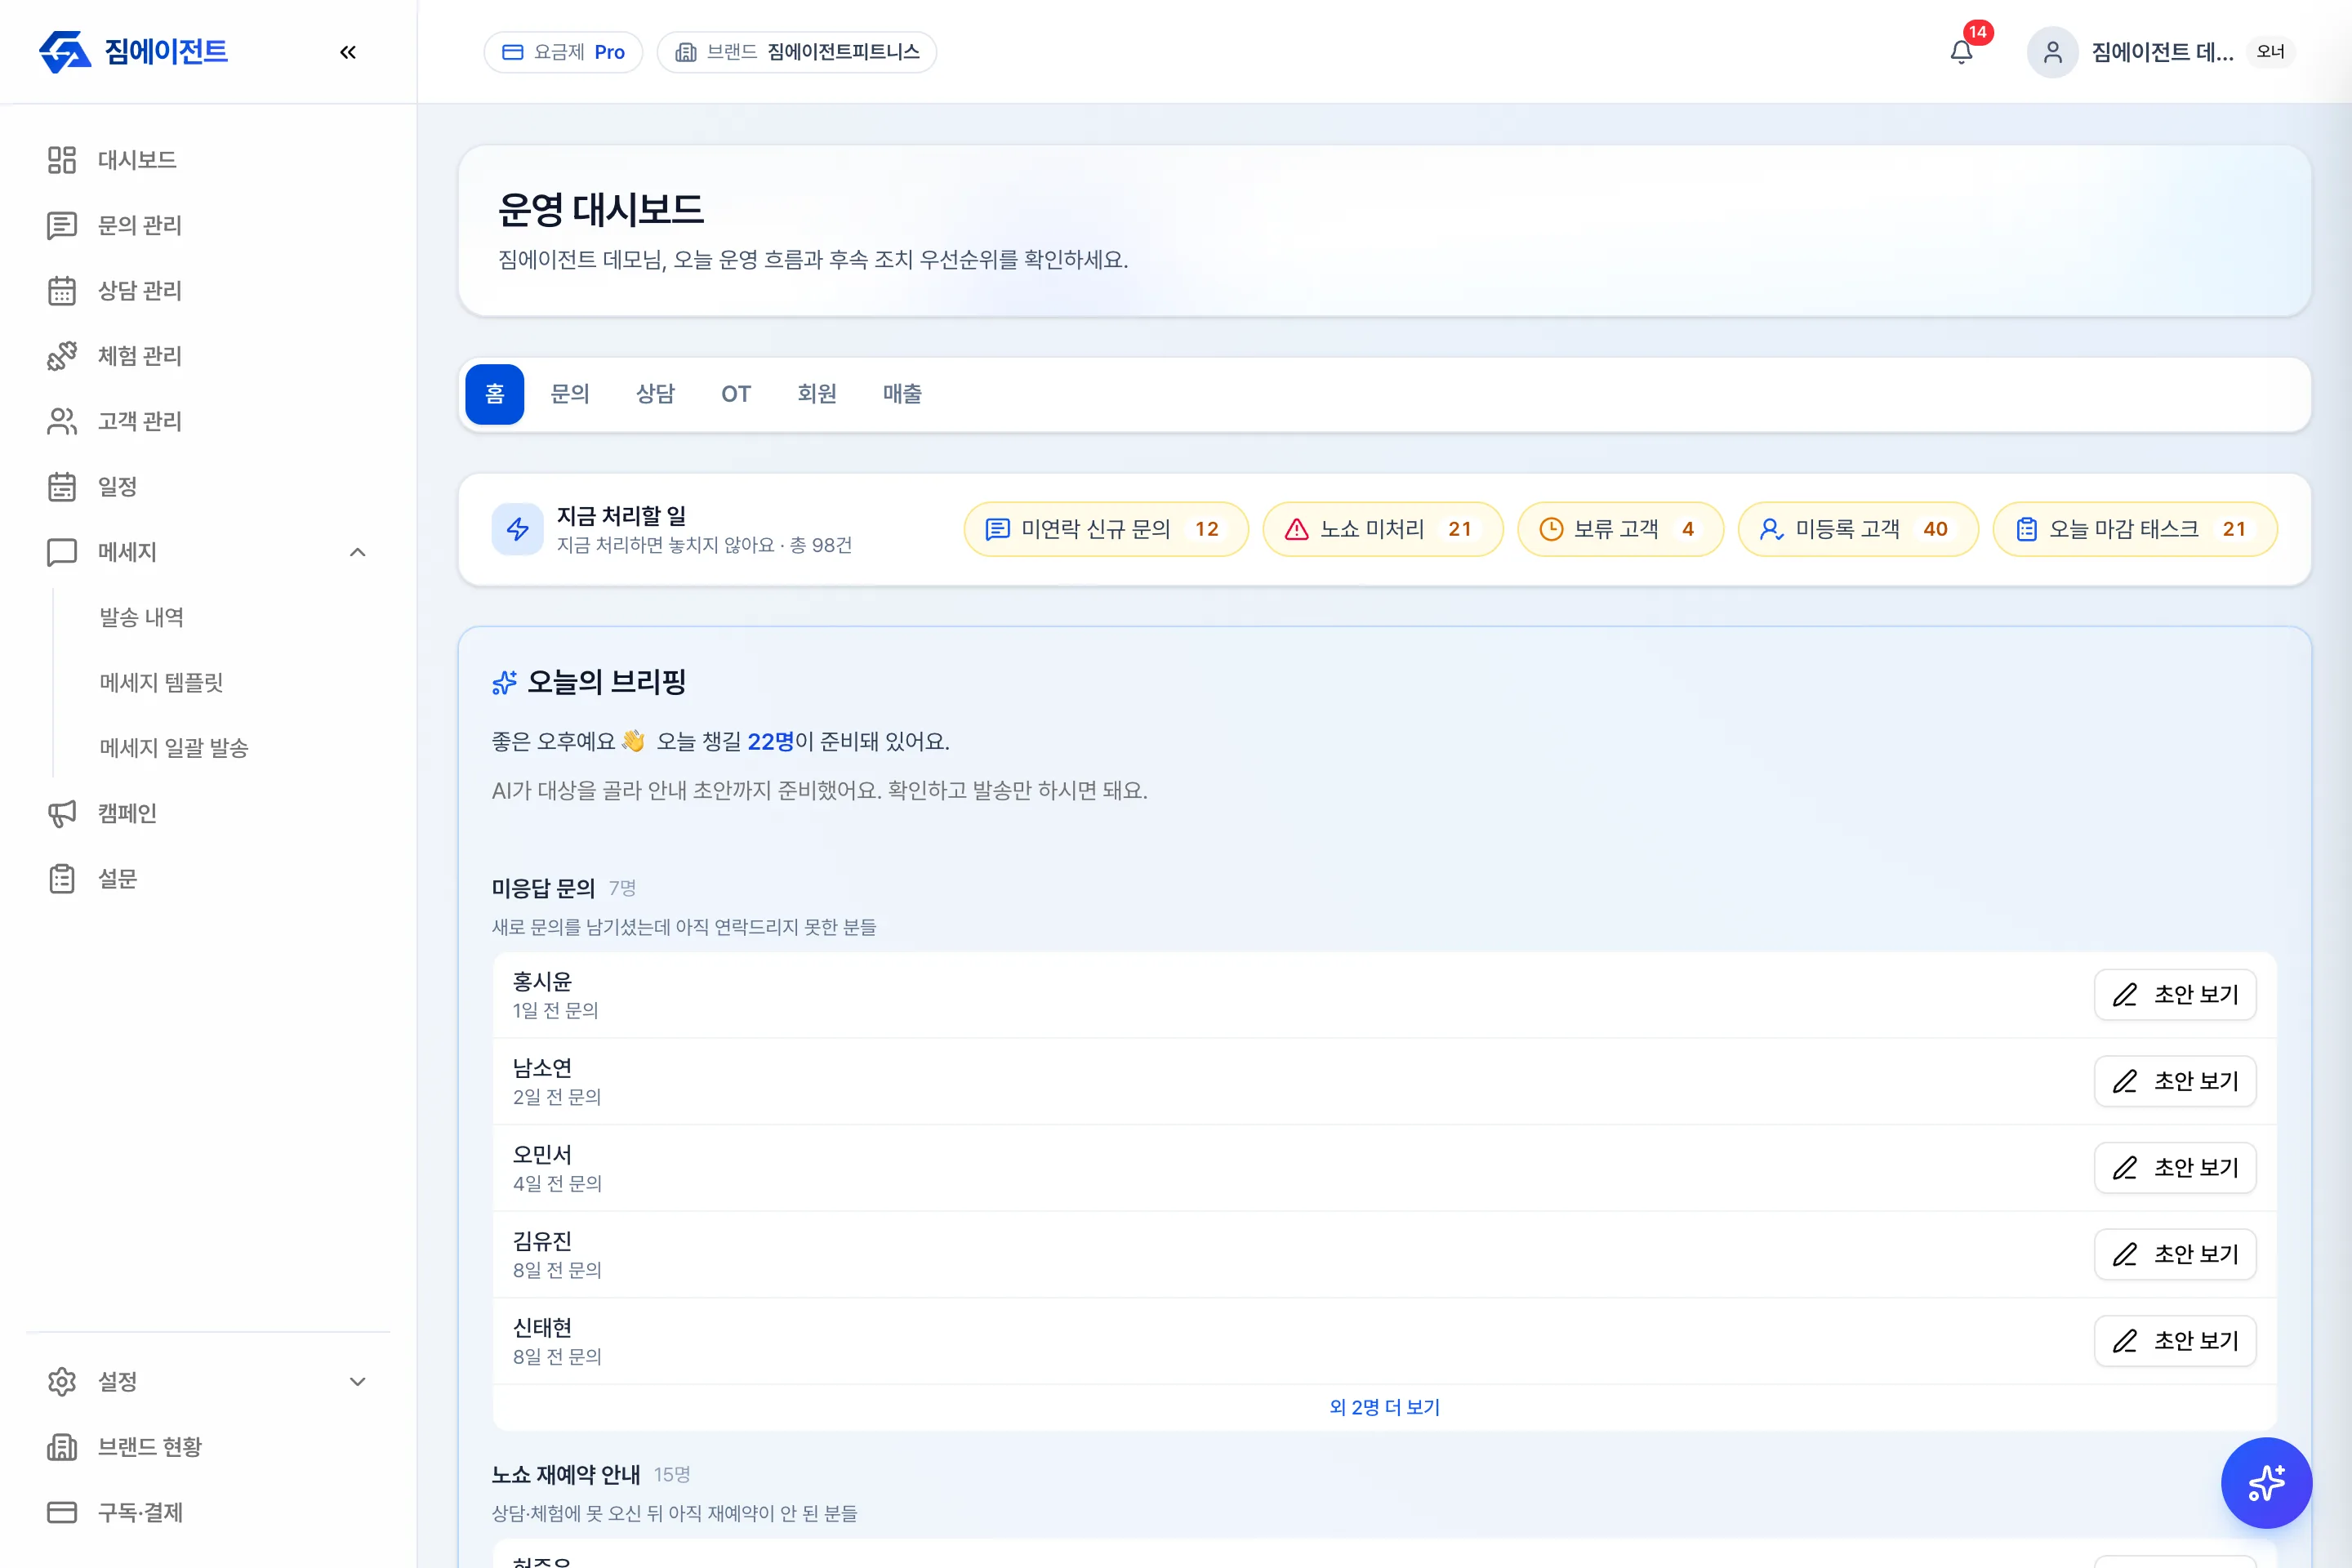
Task: Open 메세지 템플릿 submenu item
Action: 161,683
